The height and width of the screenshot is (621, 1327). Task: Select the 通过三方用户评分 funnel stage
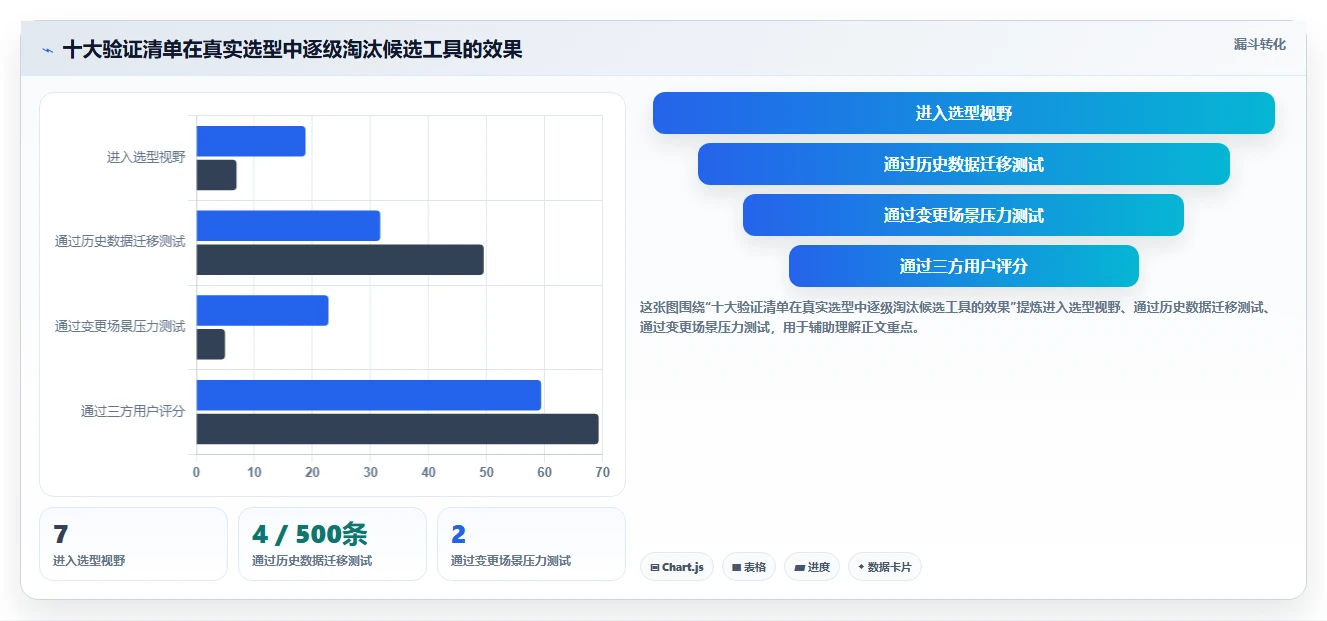click(x=963, y=266)
